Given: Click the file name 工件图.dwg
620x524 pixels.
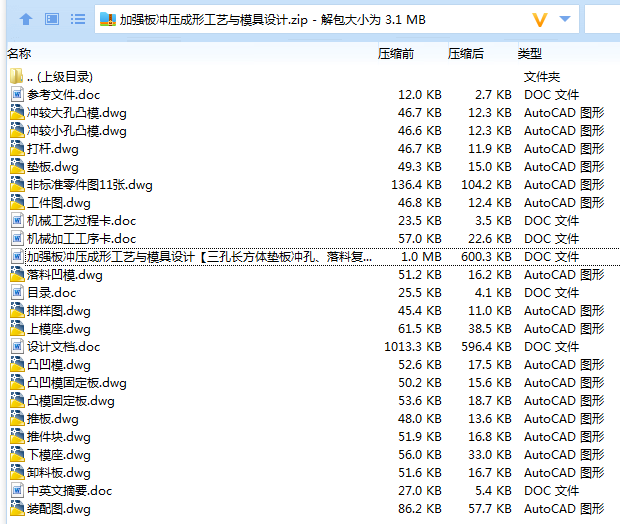Looking at the screenshot, I should [59, 203].
